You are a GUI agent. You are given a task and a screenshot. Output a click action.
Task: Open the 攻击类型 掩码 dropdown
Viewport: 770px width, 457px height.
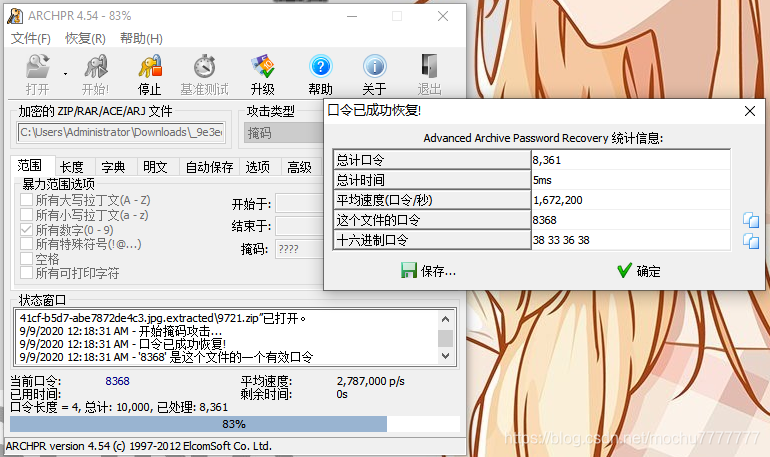tap(284, 133)
